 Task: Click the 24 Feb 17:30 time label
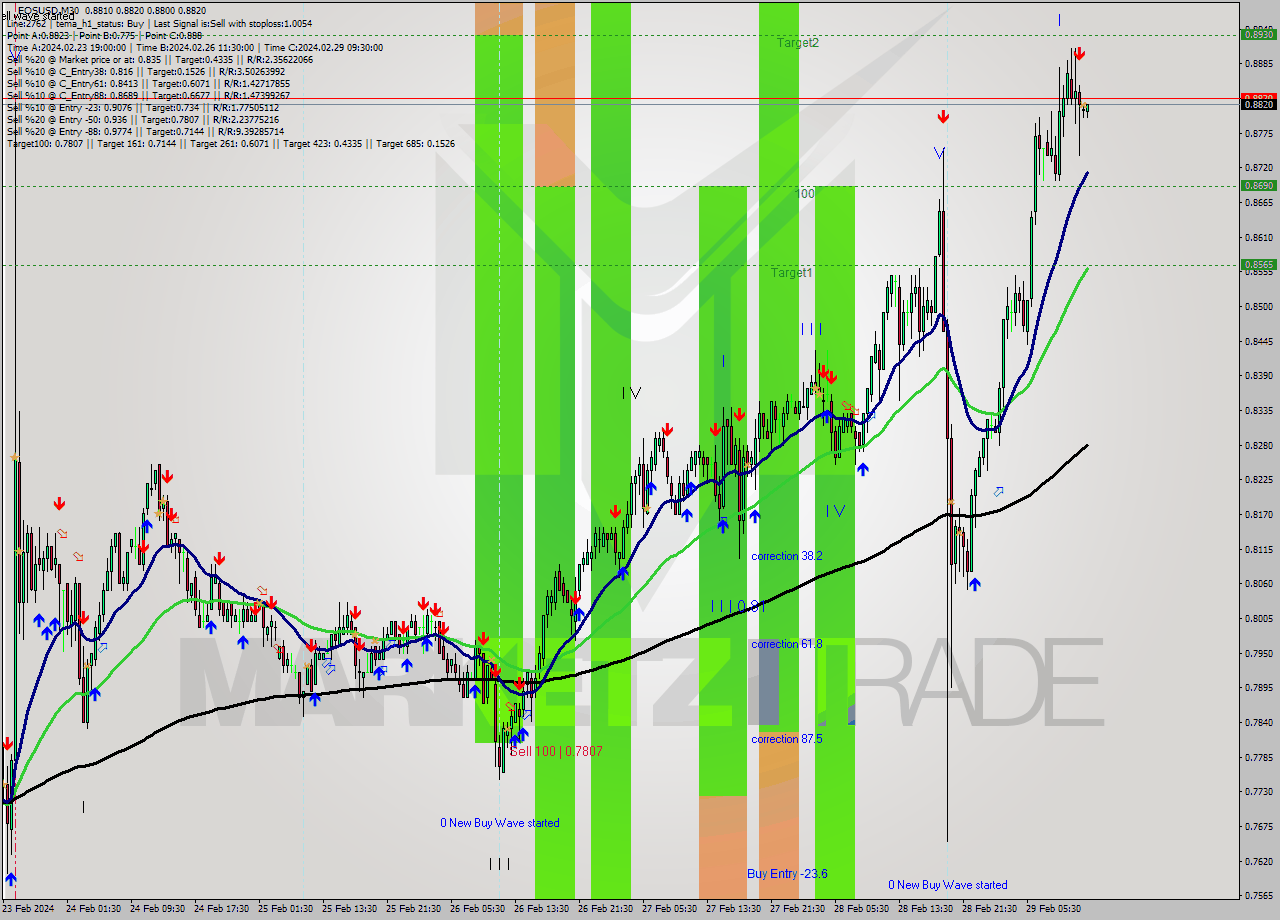(x=222, y=909)
